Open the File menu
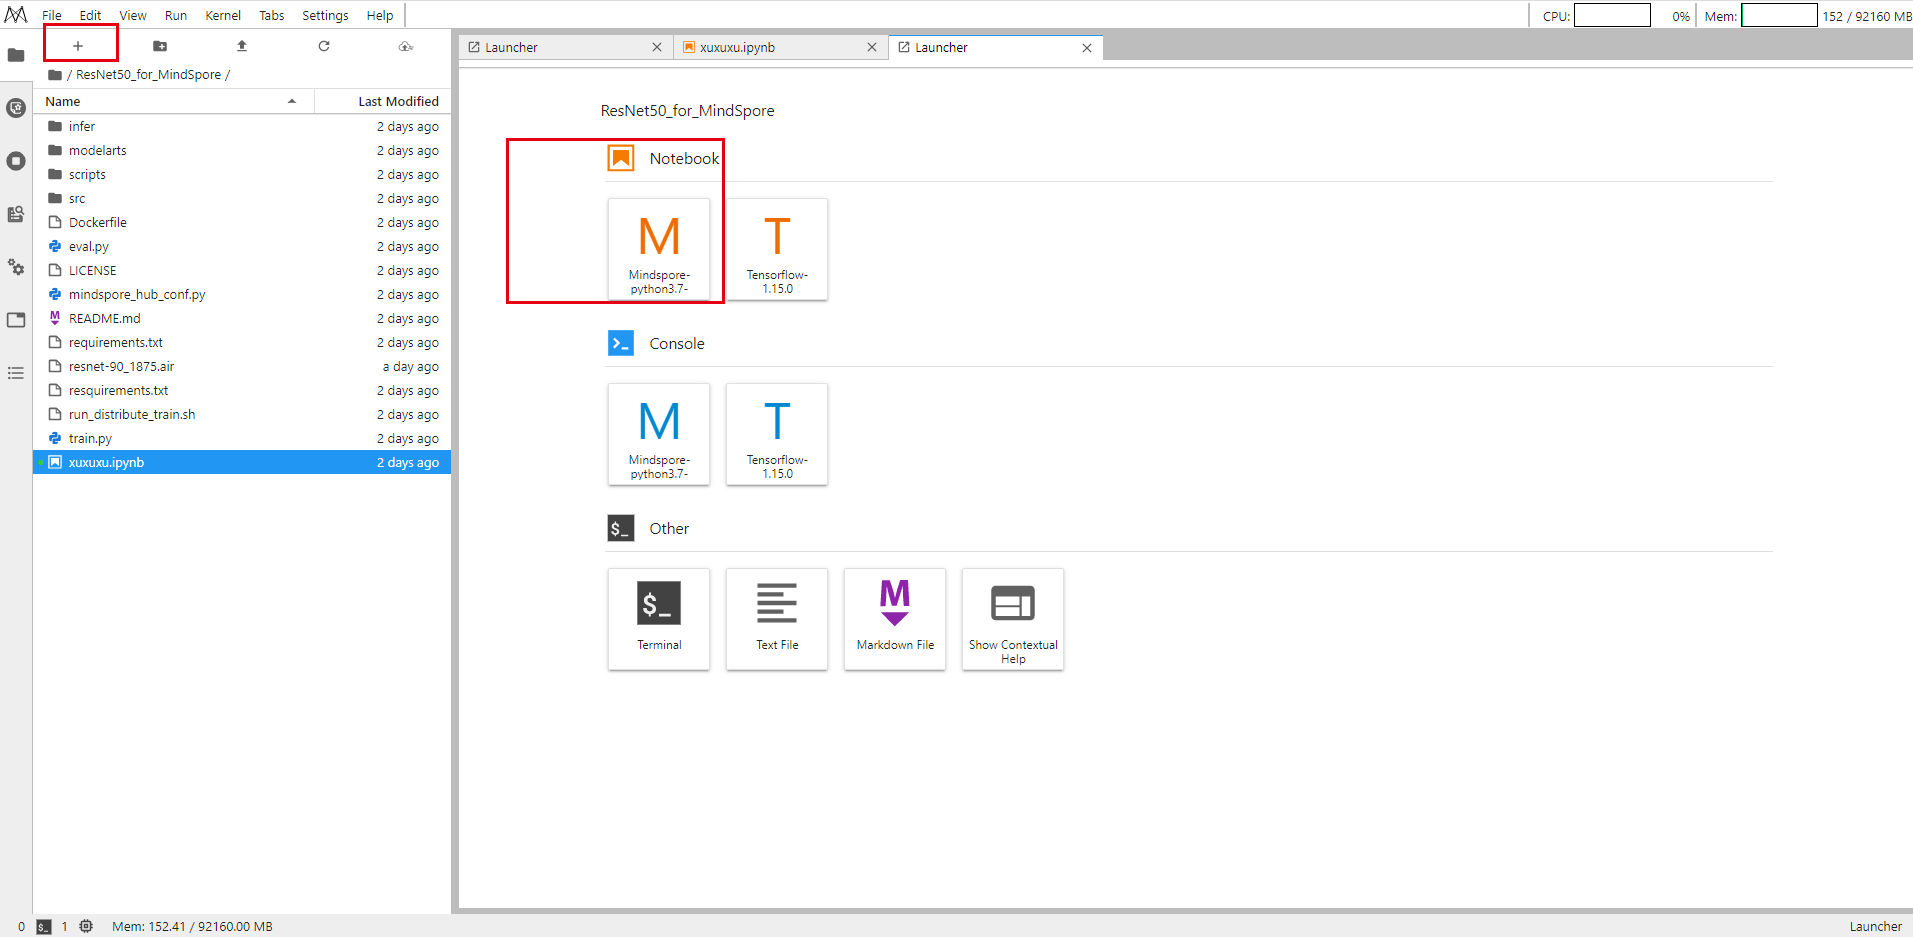 tap(52, 15)
